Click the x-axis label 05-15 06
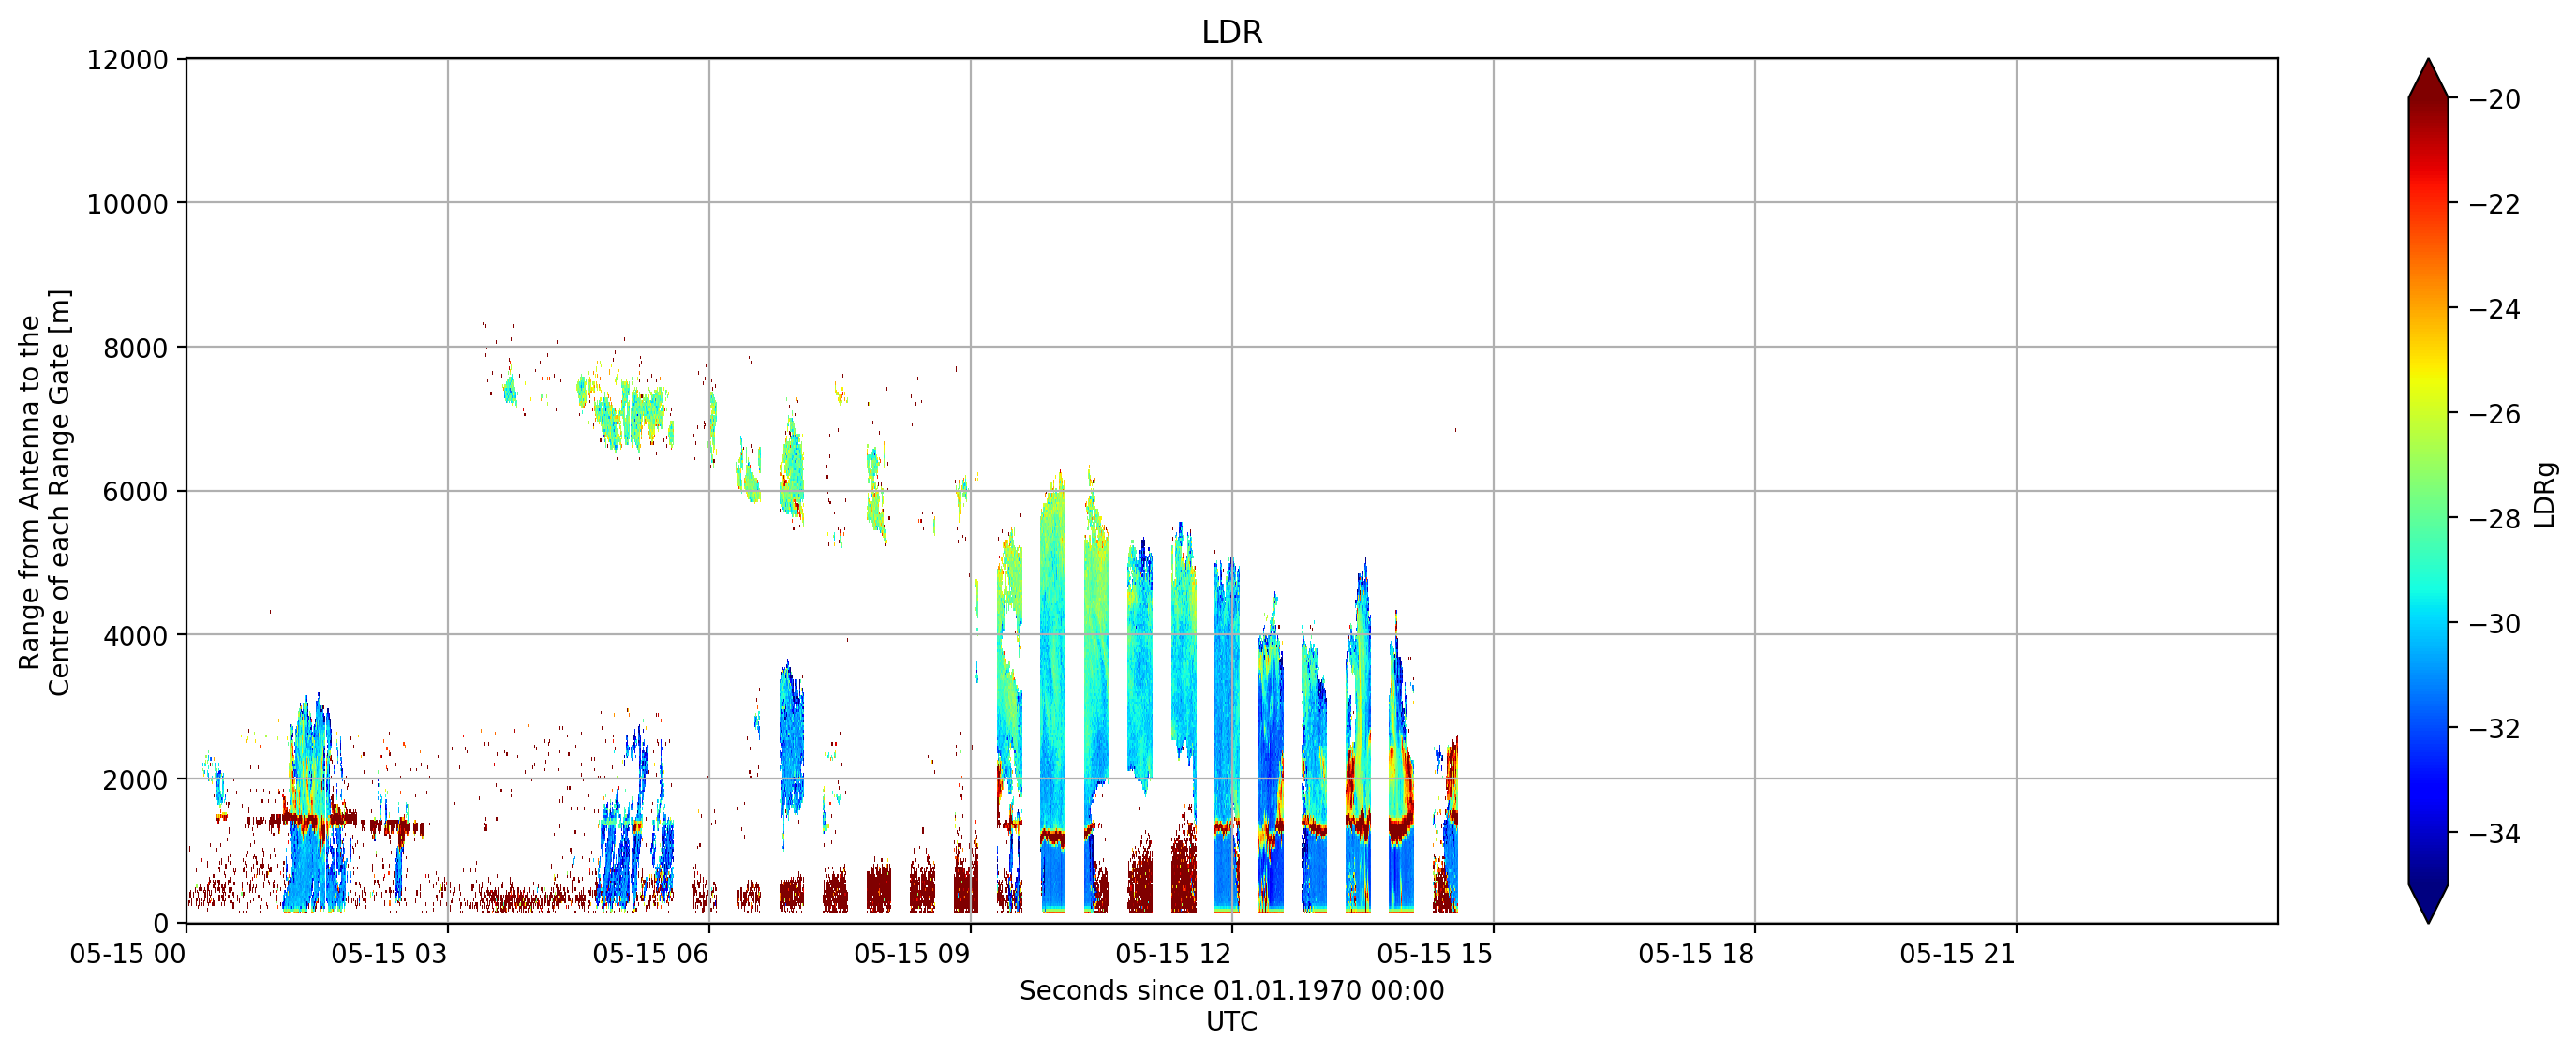Image resolution: width=2576 pixels, height=1054 pixels. click(x=651, y=954)
